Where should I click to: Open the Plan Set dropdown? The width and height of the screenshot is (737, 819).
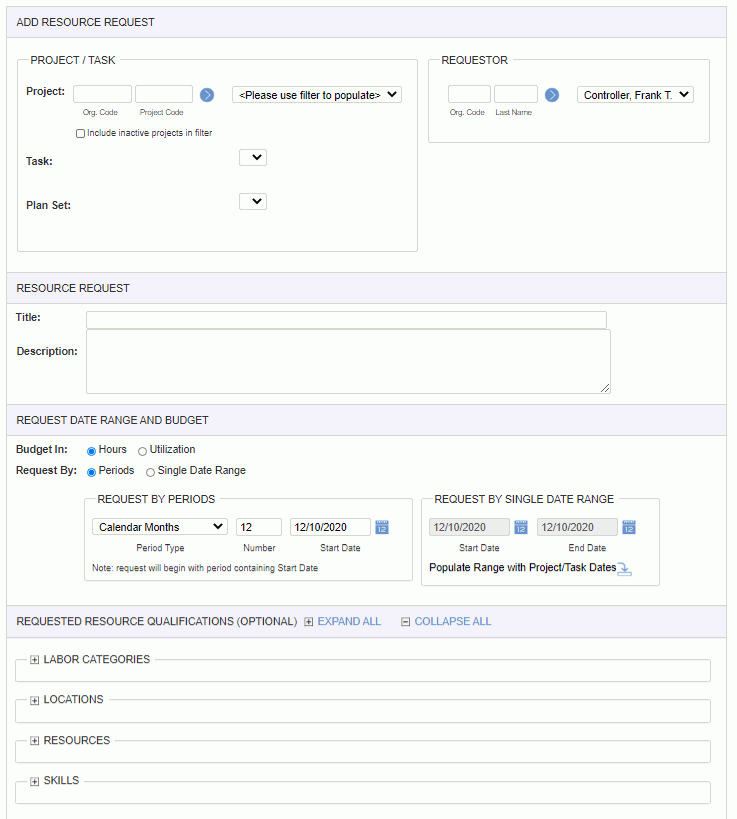coord(253,201)
